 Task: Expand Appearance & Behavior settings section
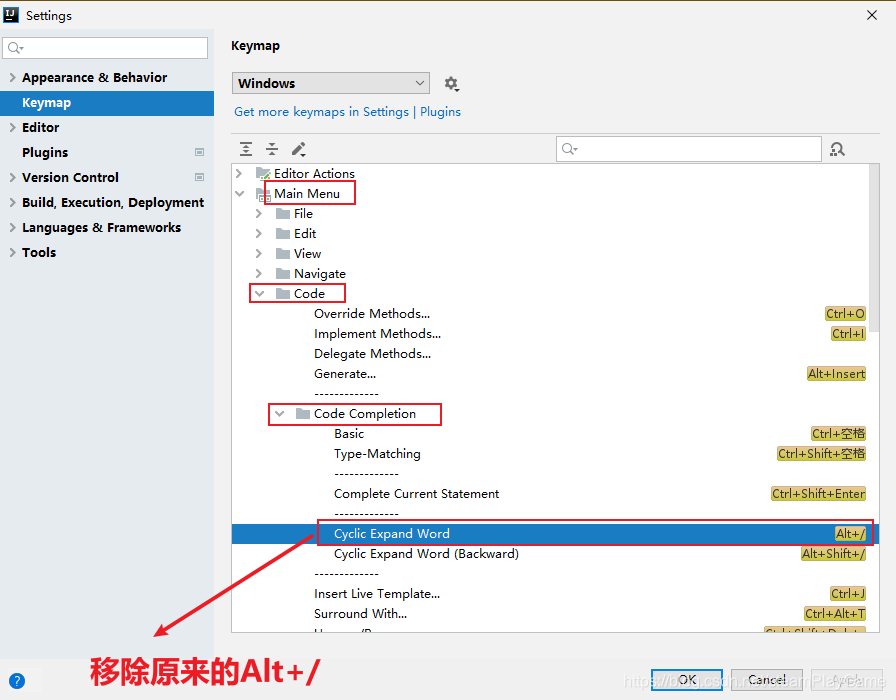click(13, 77)
